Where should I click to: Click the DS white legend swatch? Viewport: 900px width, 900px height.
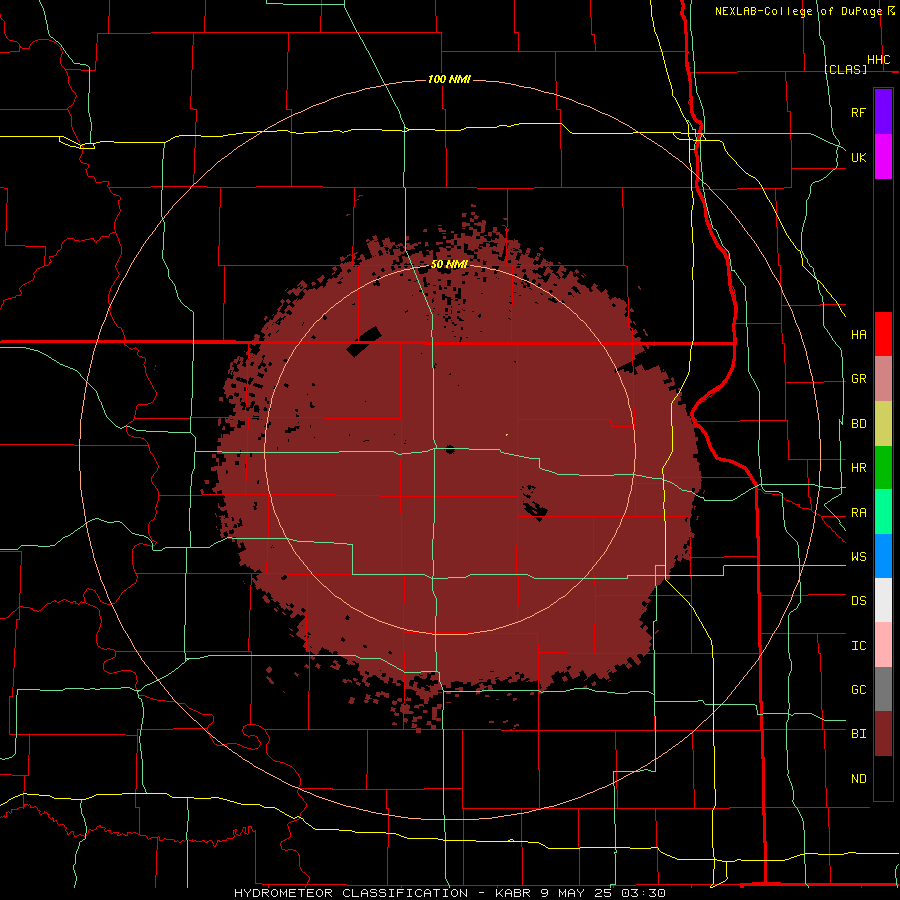tap(883, 600)
